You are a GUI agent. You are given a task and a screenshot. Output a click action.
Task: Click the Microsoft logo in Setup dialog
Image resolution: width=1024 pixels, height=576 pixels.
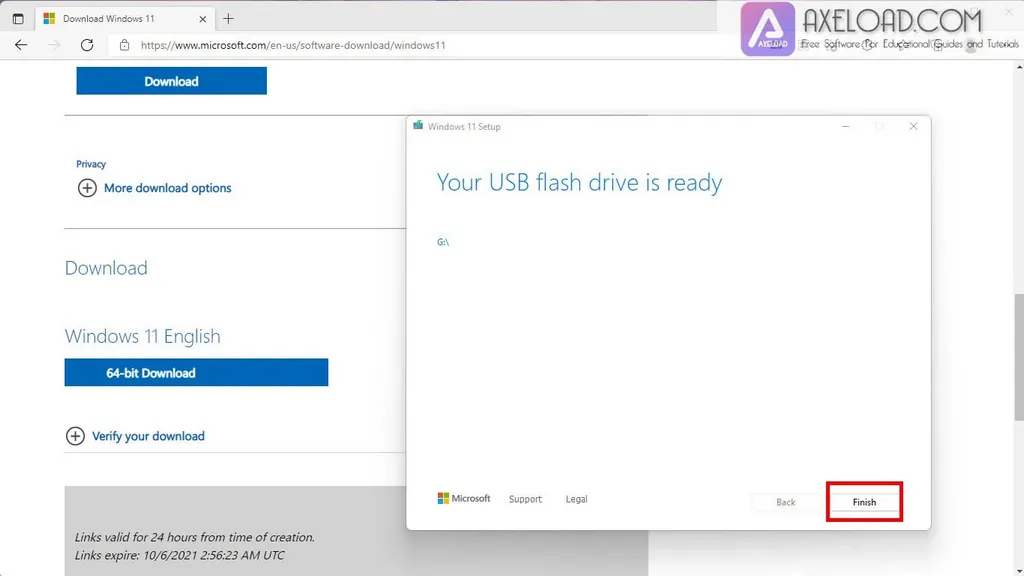[464, 498]
